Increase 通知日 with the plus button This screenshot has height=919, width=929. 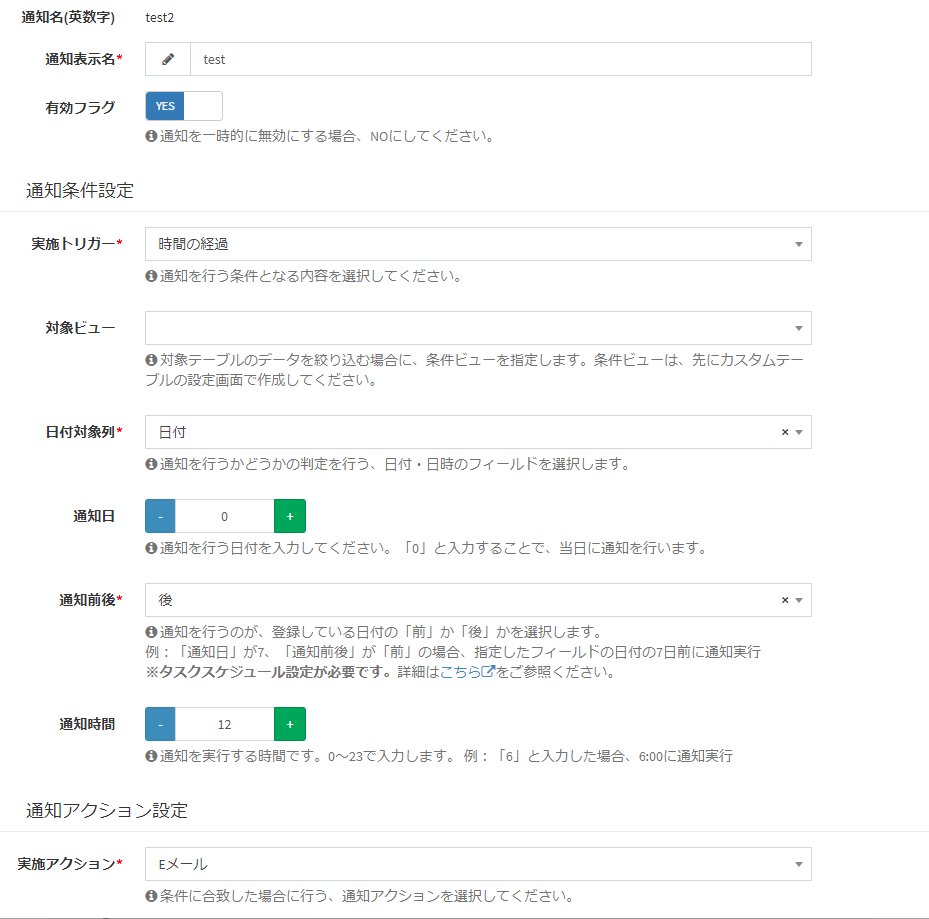tap(290, 516)
